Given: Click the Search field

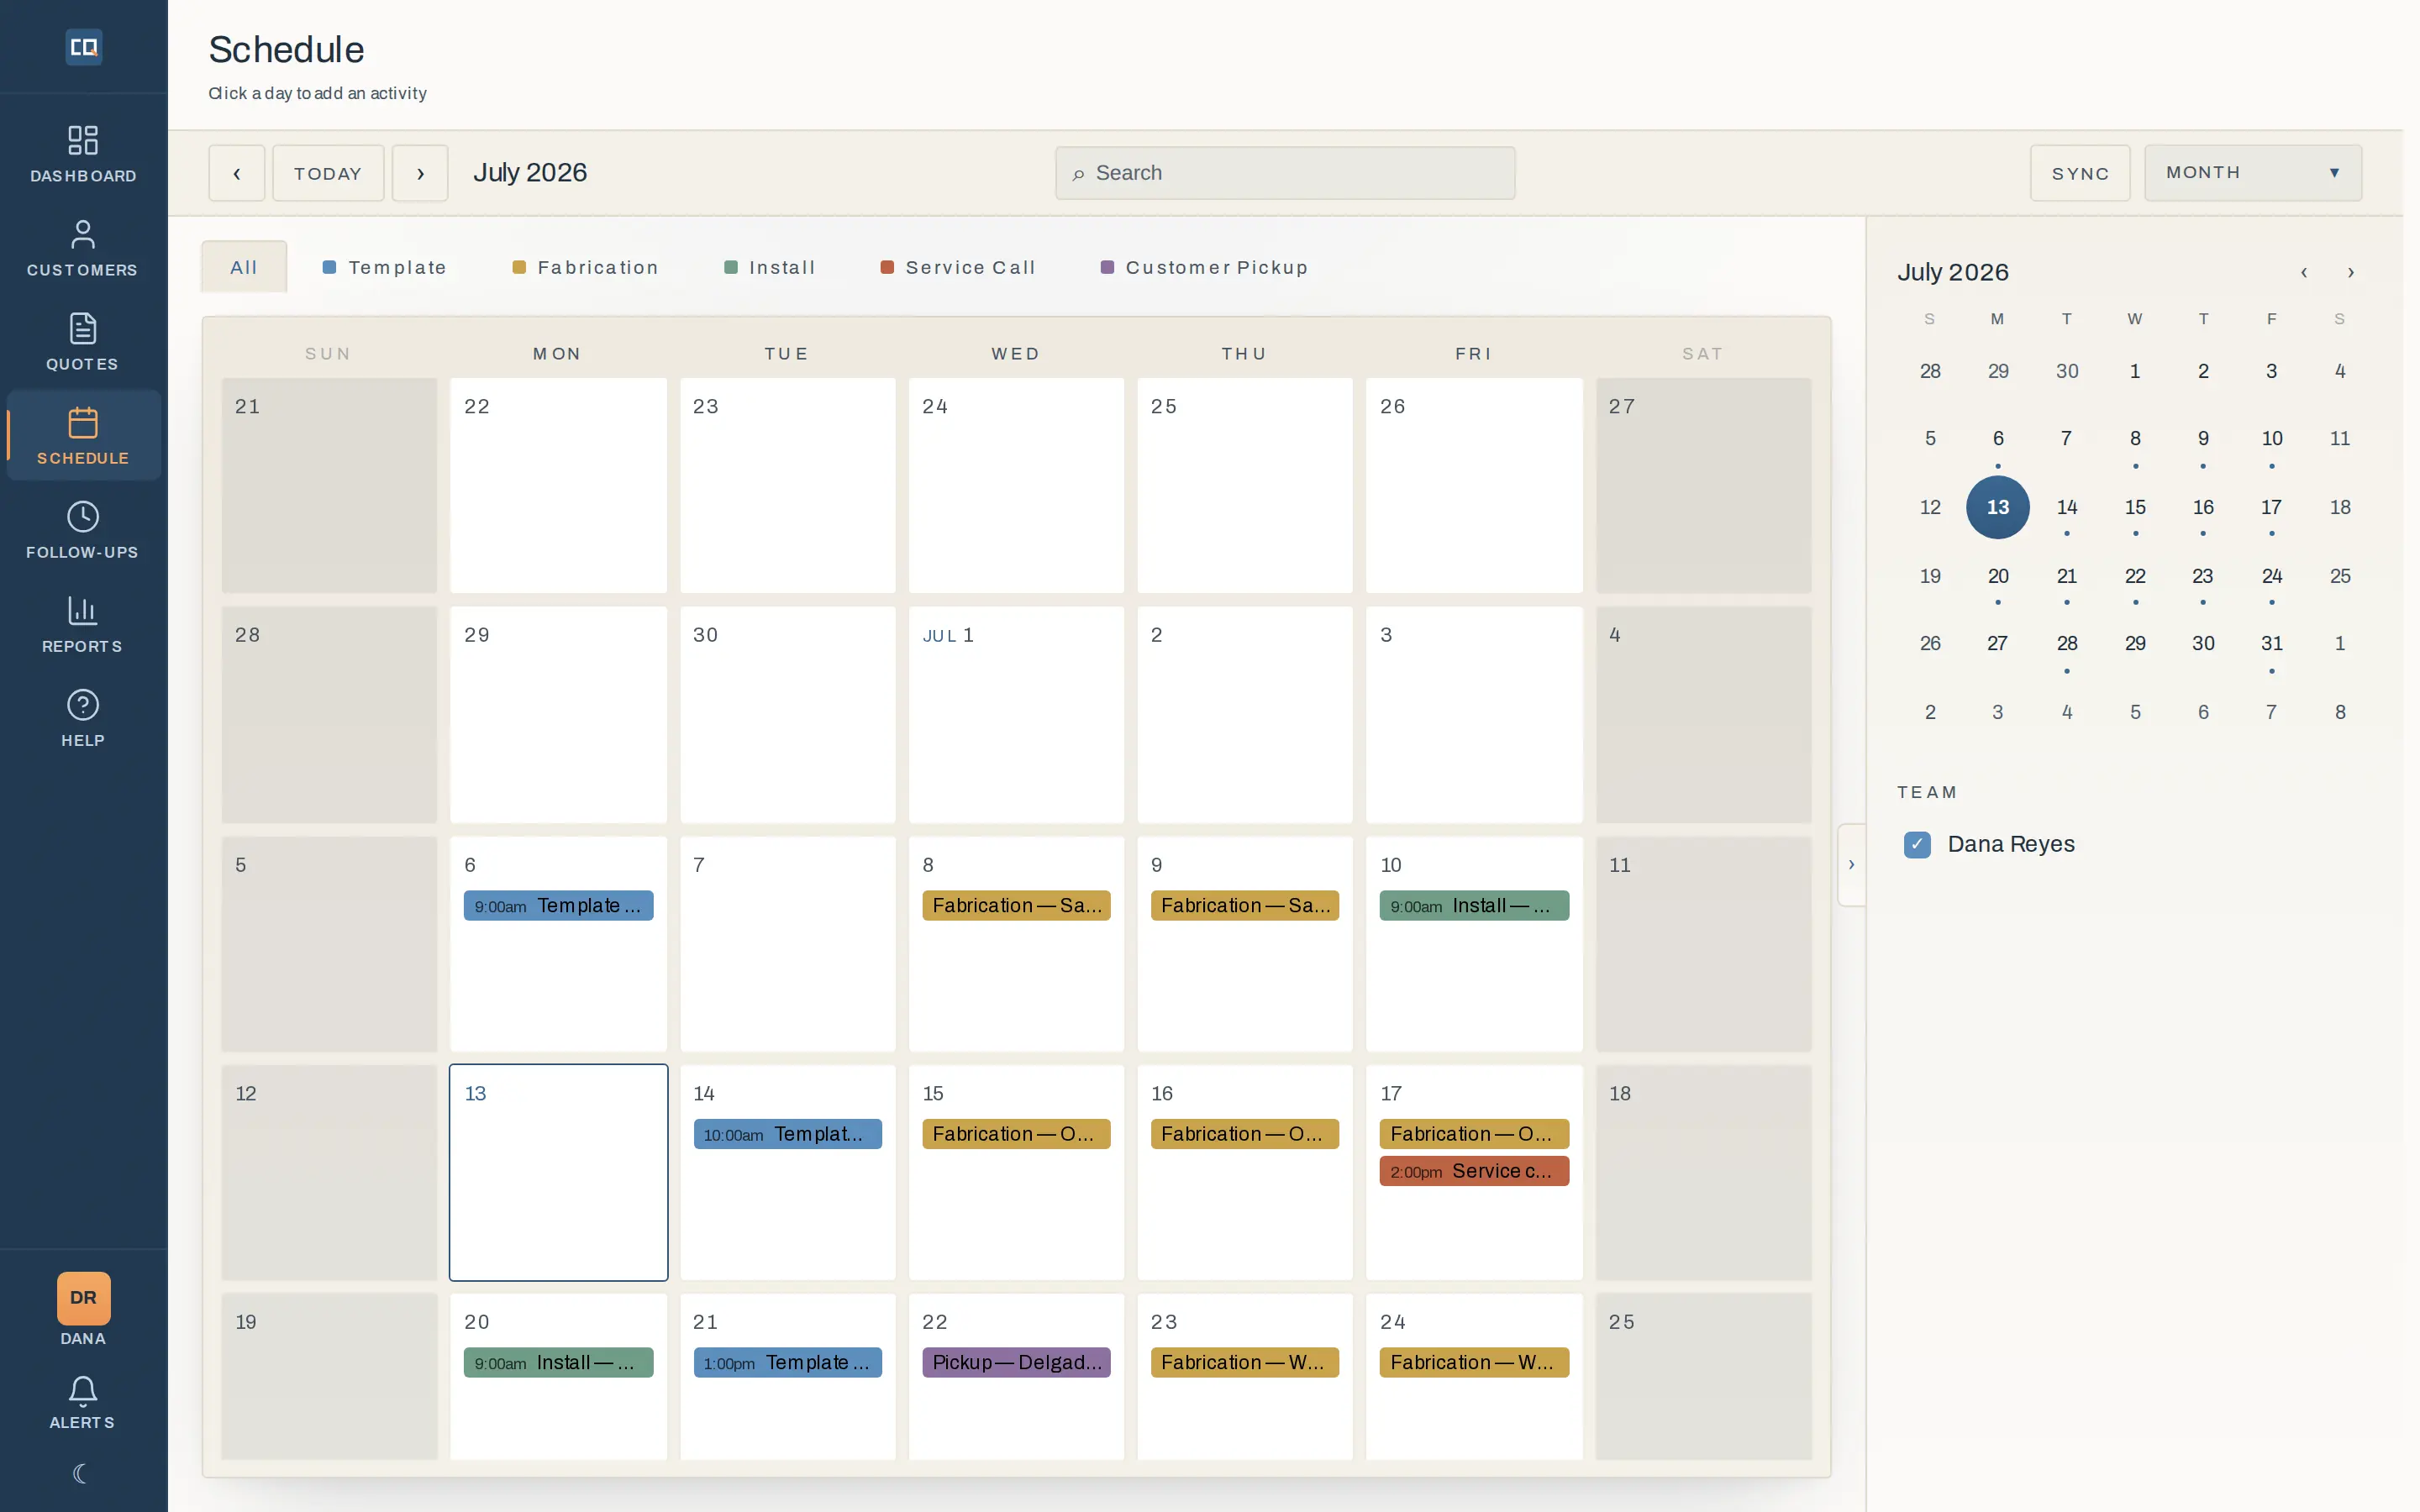Looking at the screenshot, I should (x=1285, y=173).
